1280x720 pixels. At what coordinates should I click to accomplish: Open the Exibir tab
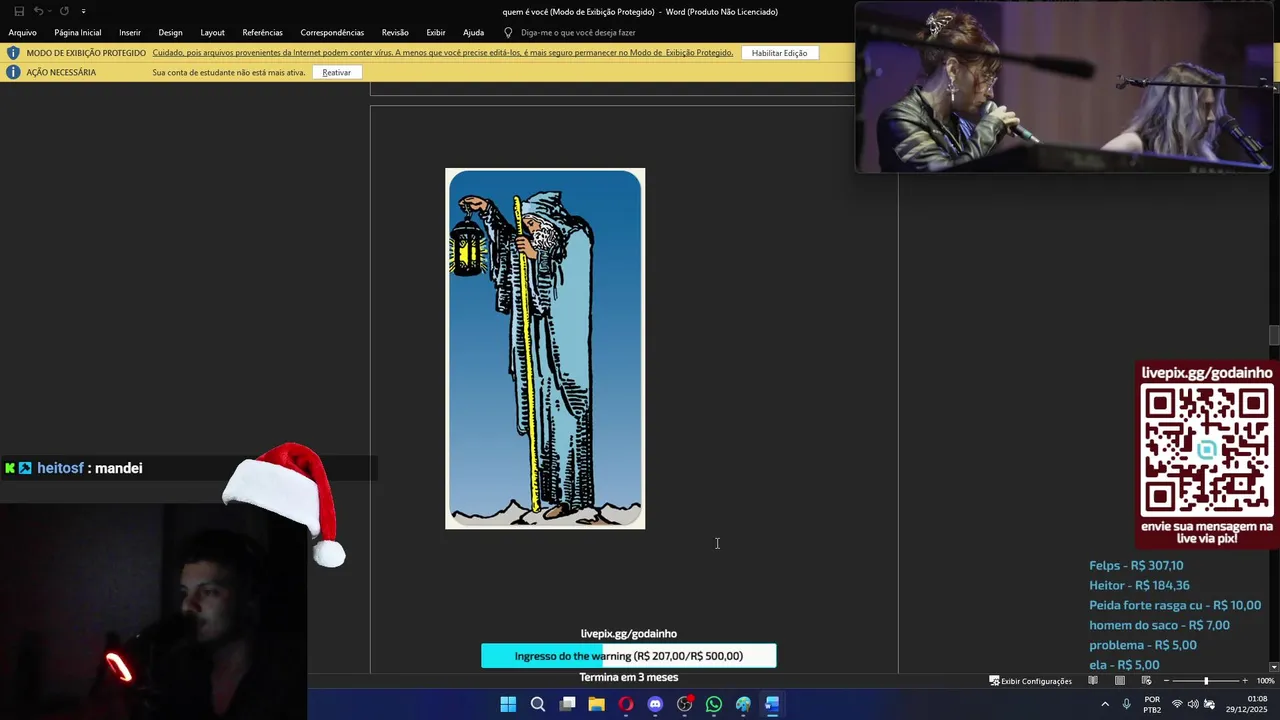point(436,32)
